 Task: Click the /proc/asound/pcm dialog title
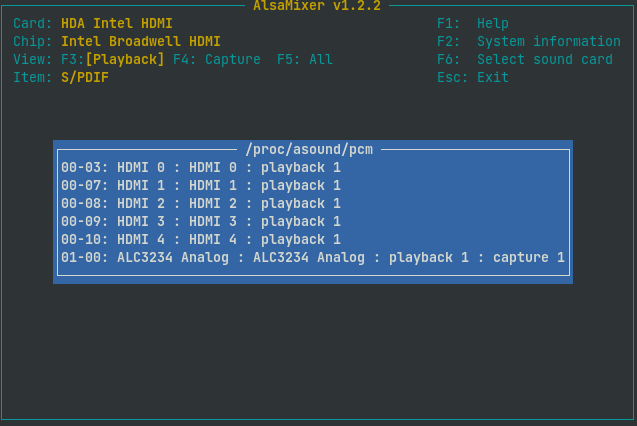309,149
